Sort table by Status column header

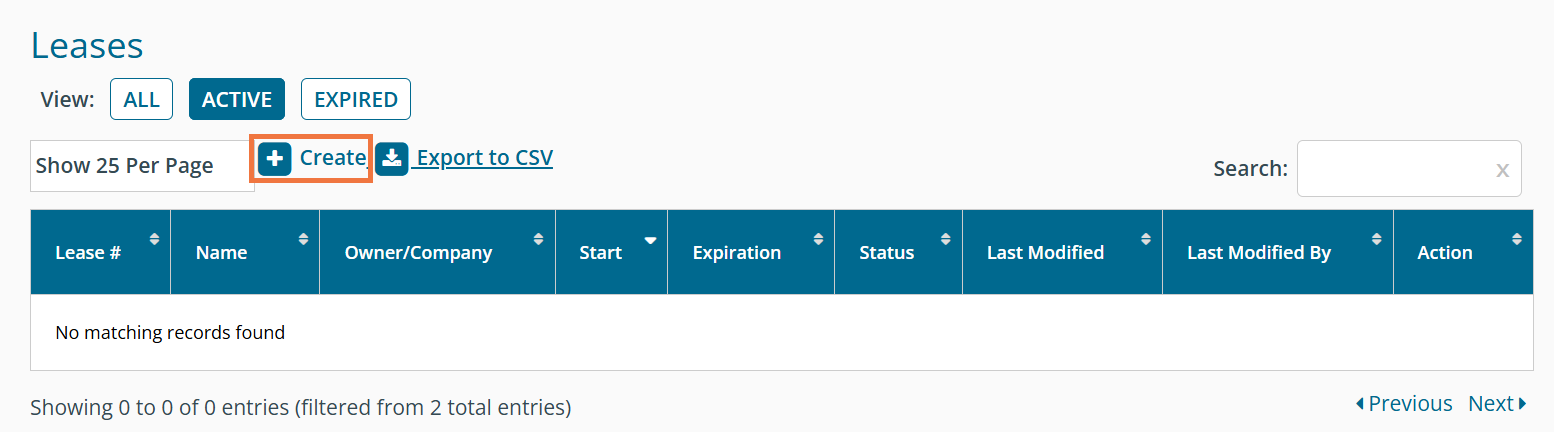pos(887,253)
